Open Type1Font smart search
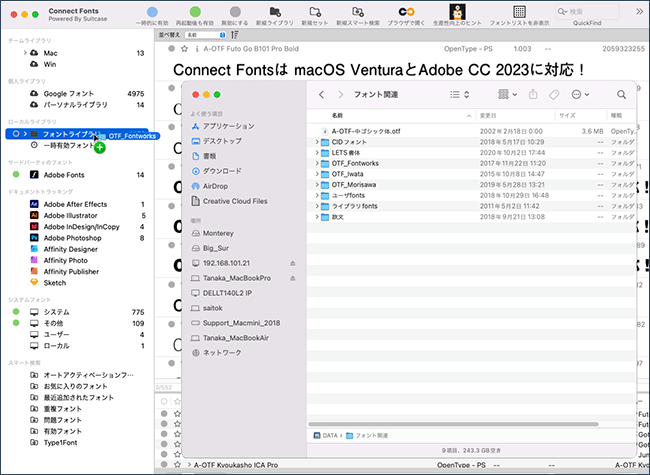This screenshot has height=475, width=650. 61,443
